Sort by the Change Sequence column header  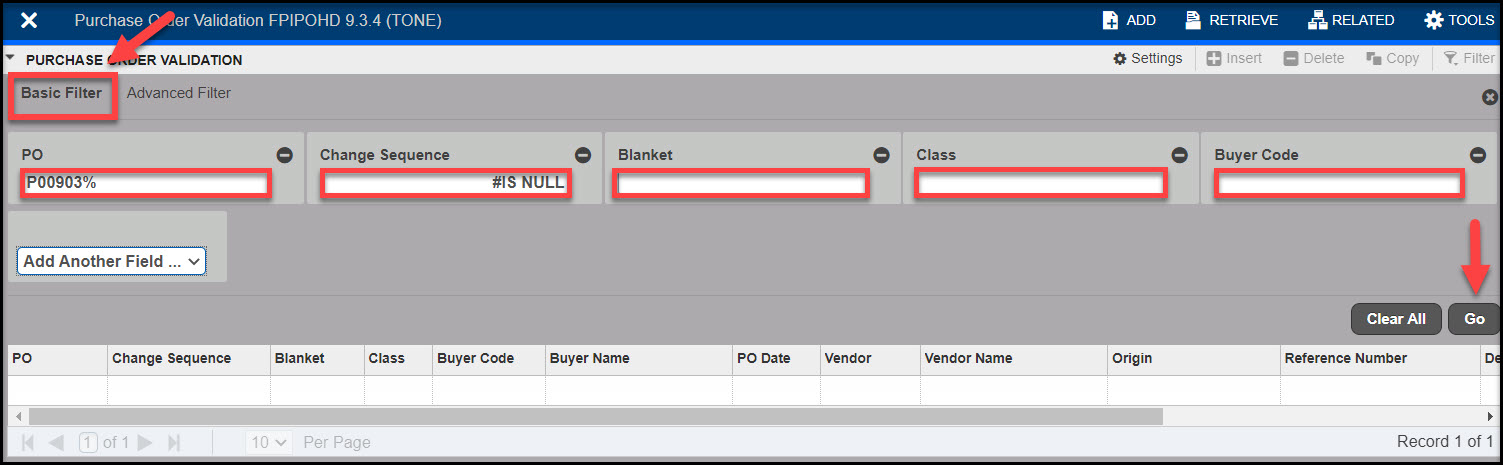[x=189, y=359]
